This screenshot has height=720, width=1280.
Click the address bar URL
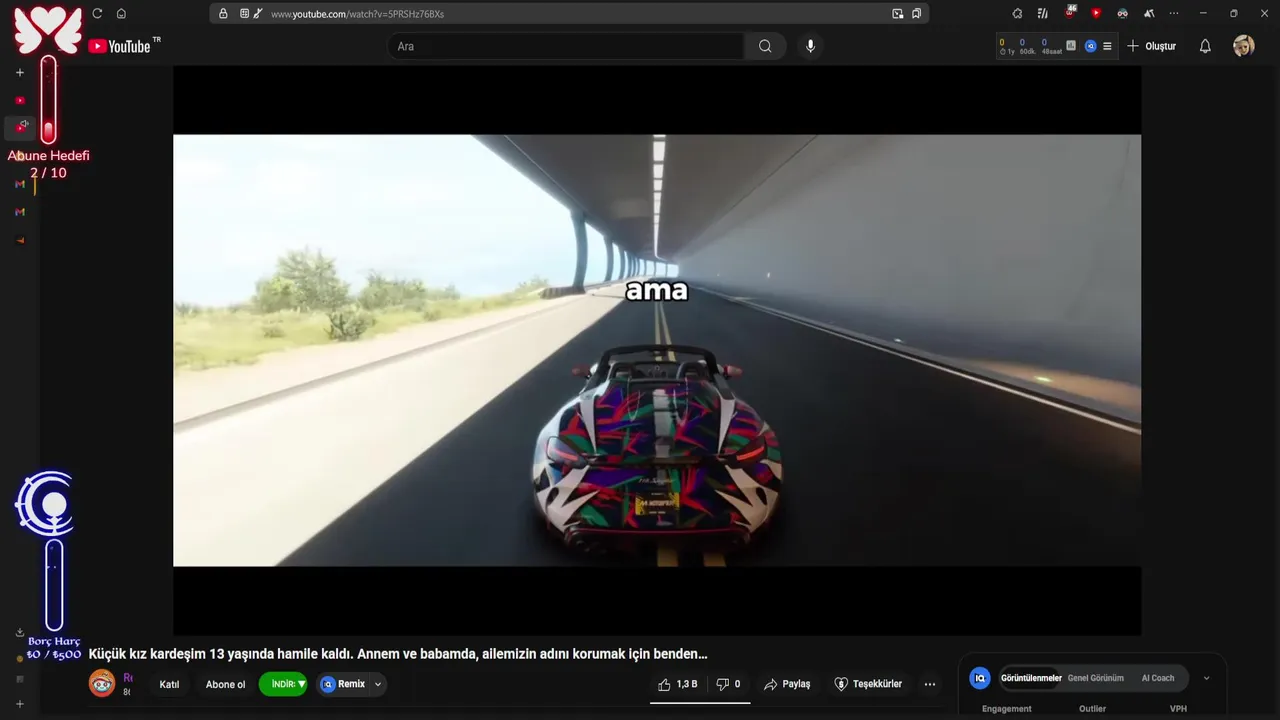coord(357,14)
